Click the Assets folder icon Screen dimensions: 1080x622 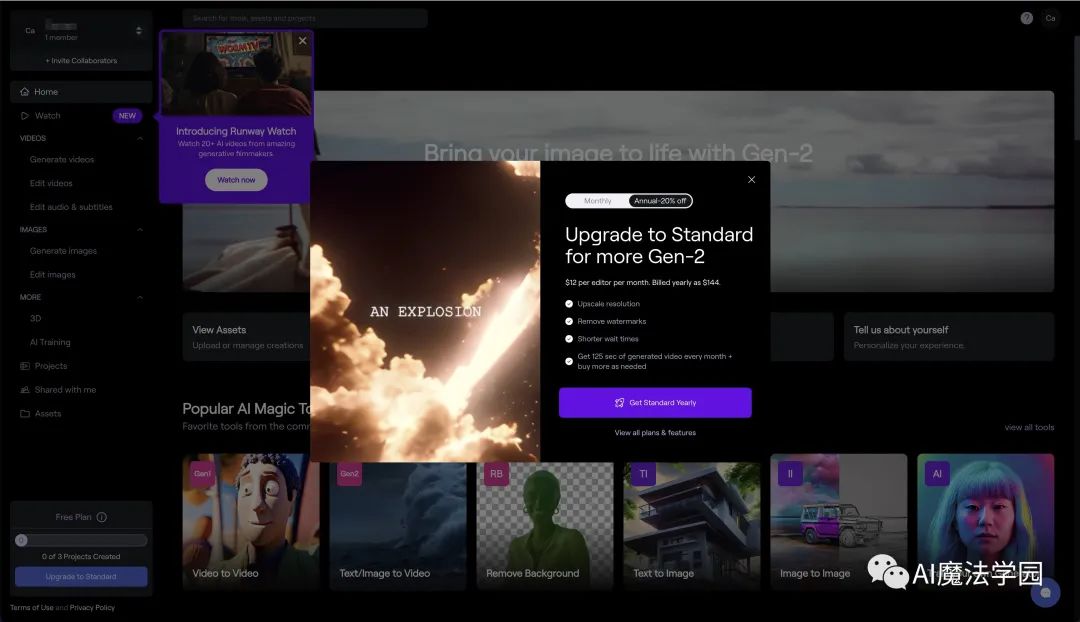pyautogui.click(x=25, y=413)
